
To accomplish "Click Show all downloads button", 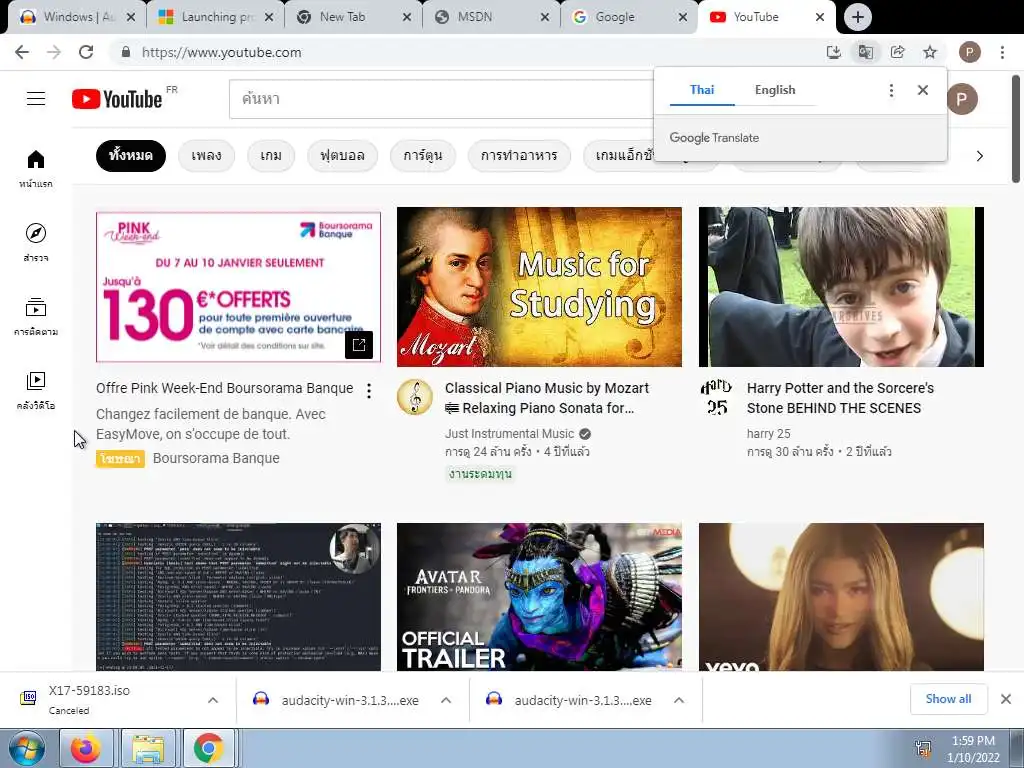I will (948, 699).
